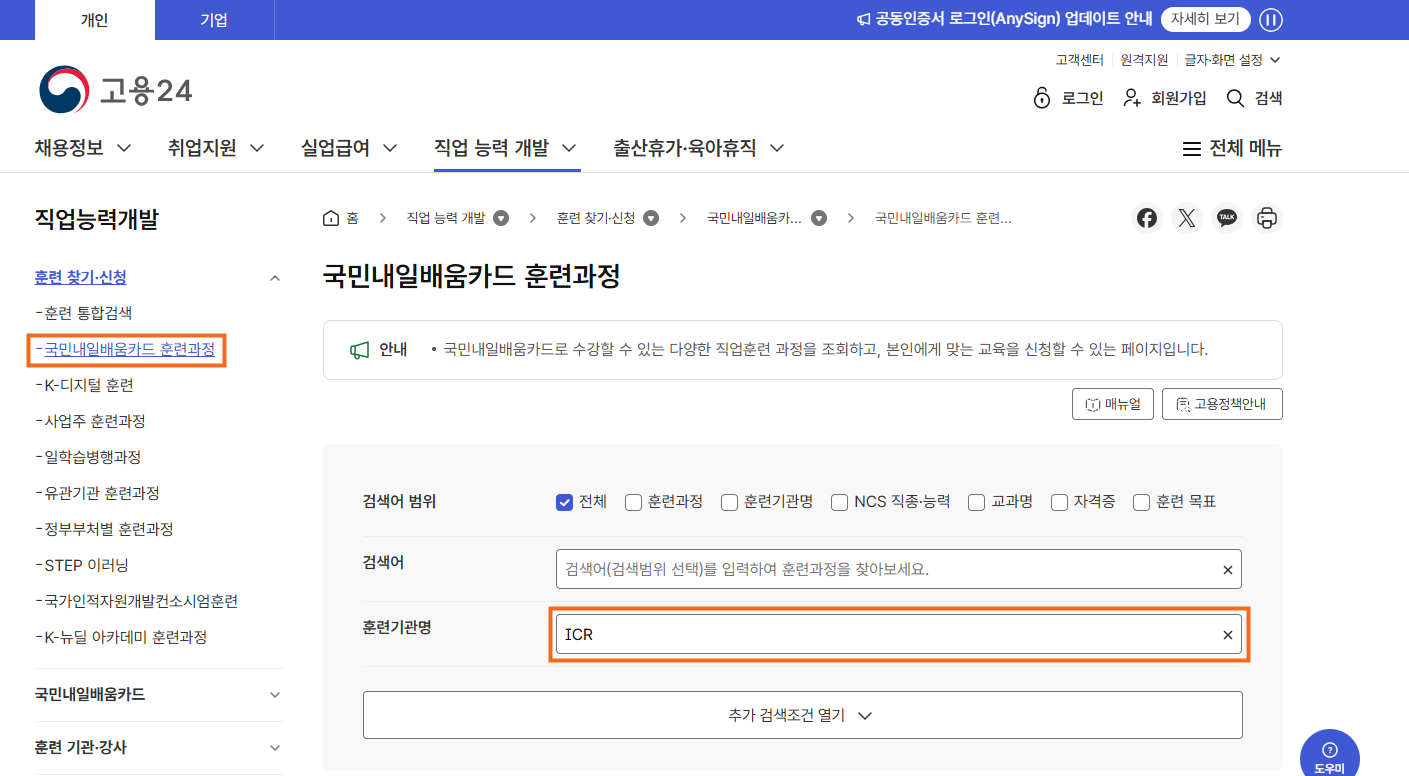Viewport: 1409px width, 776px height.
Task: Expand 훈련 기관·강사 sidebar section
Action: coord(159,747)
